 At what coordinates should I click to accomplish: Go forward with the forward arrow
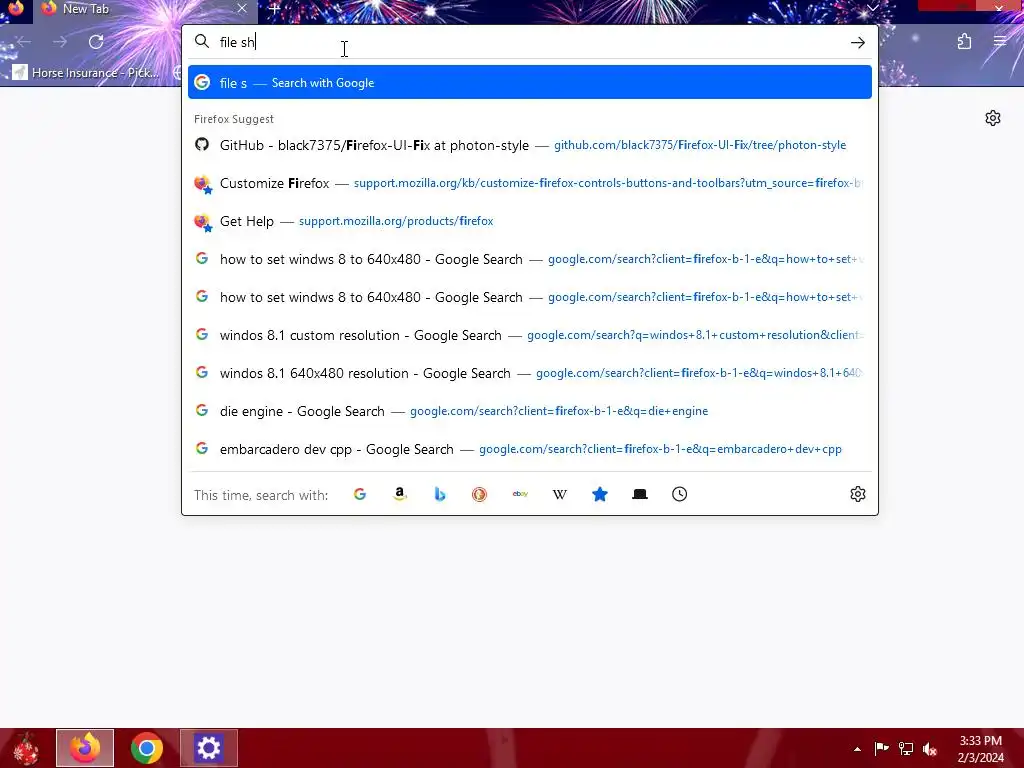(60, 42)
